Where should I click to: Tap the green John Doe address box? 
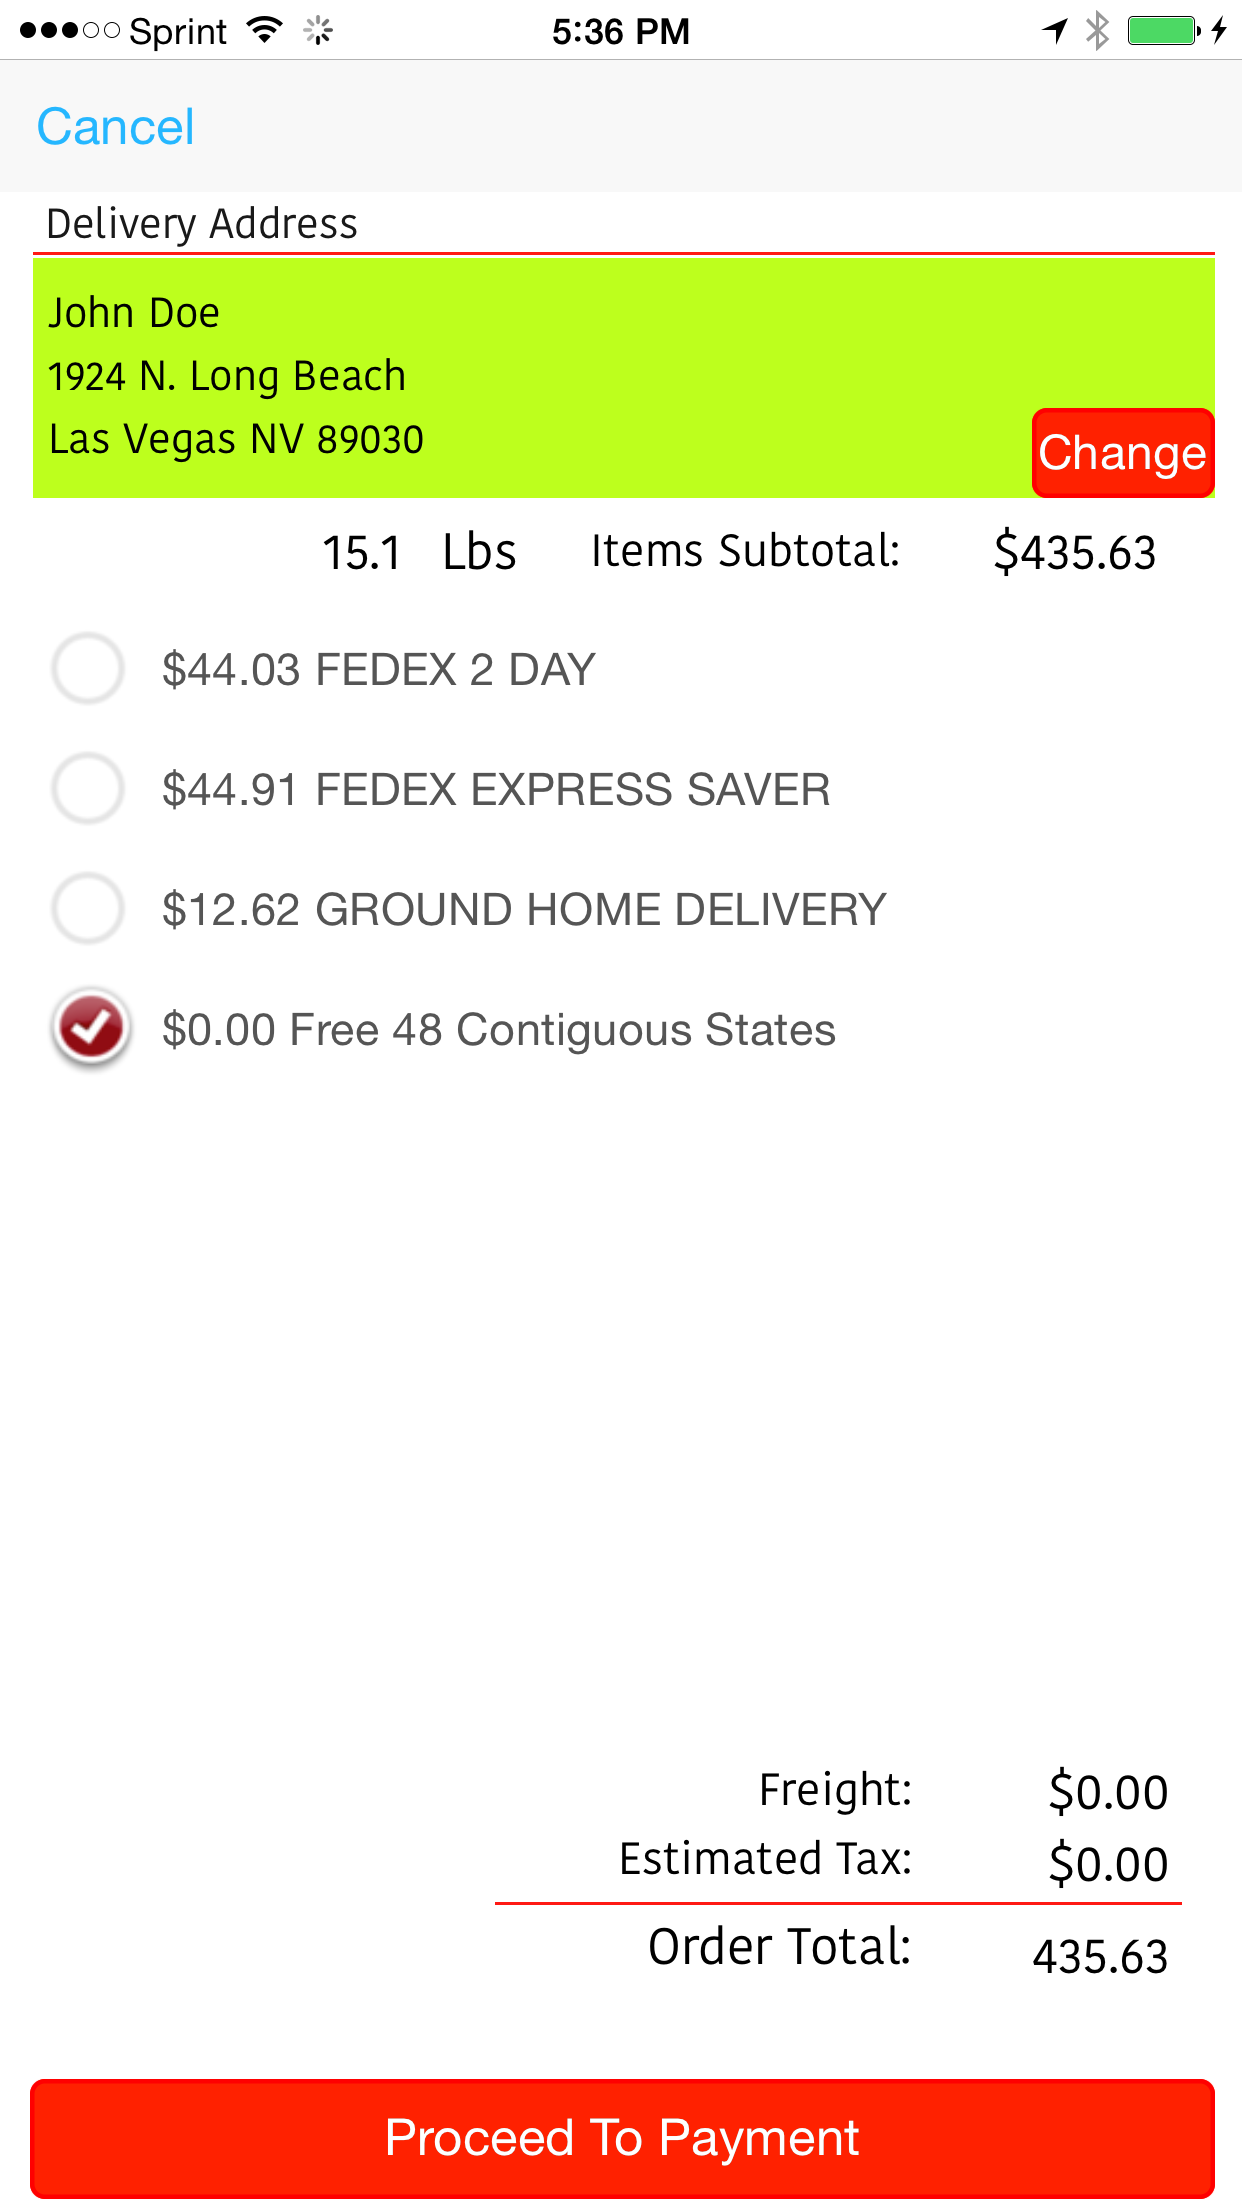click(x=624, y=377)
